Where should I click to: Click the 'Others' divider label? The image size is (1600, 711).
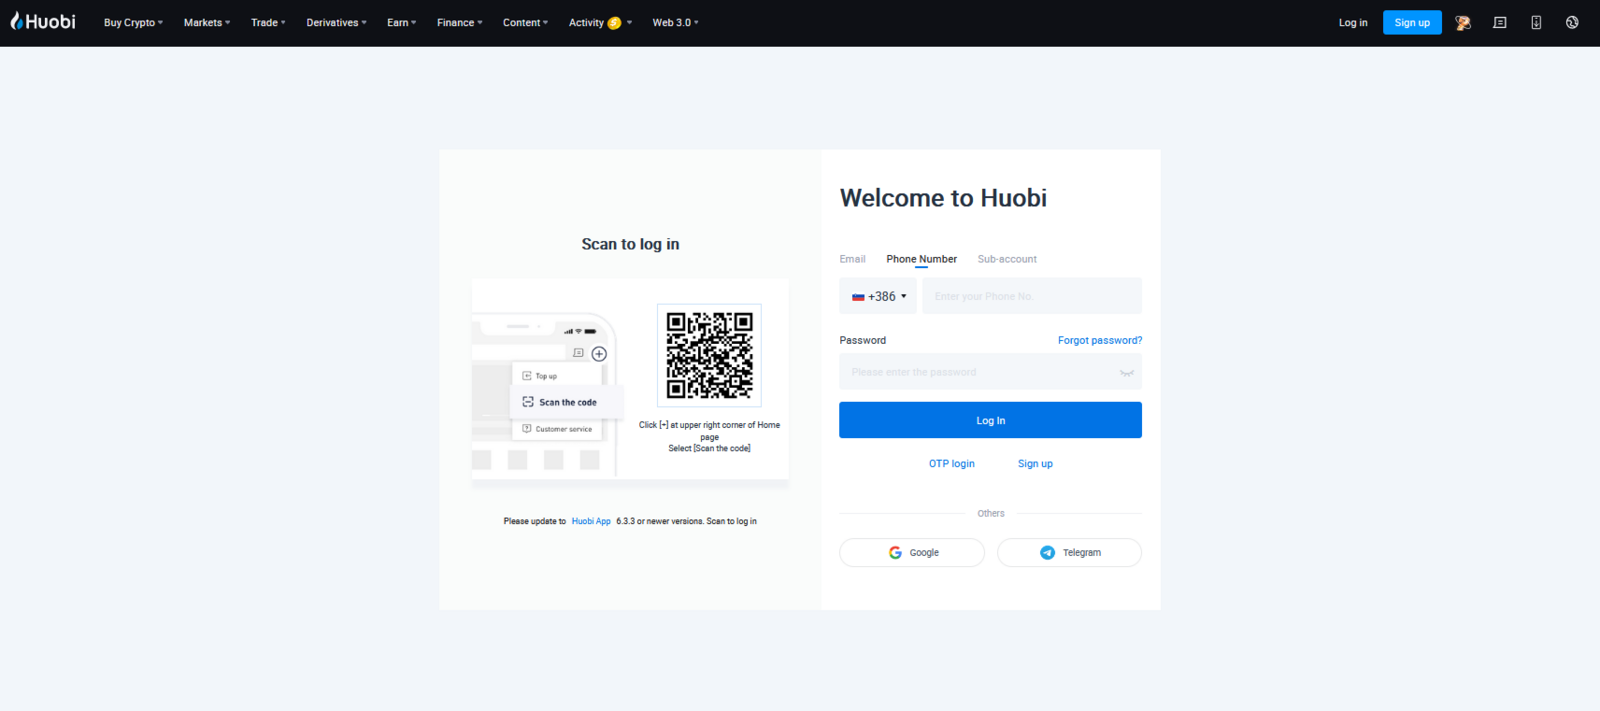coord(991,513)
